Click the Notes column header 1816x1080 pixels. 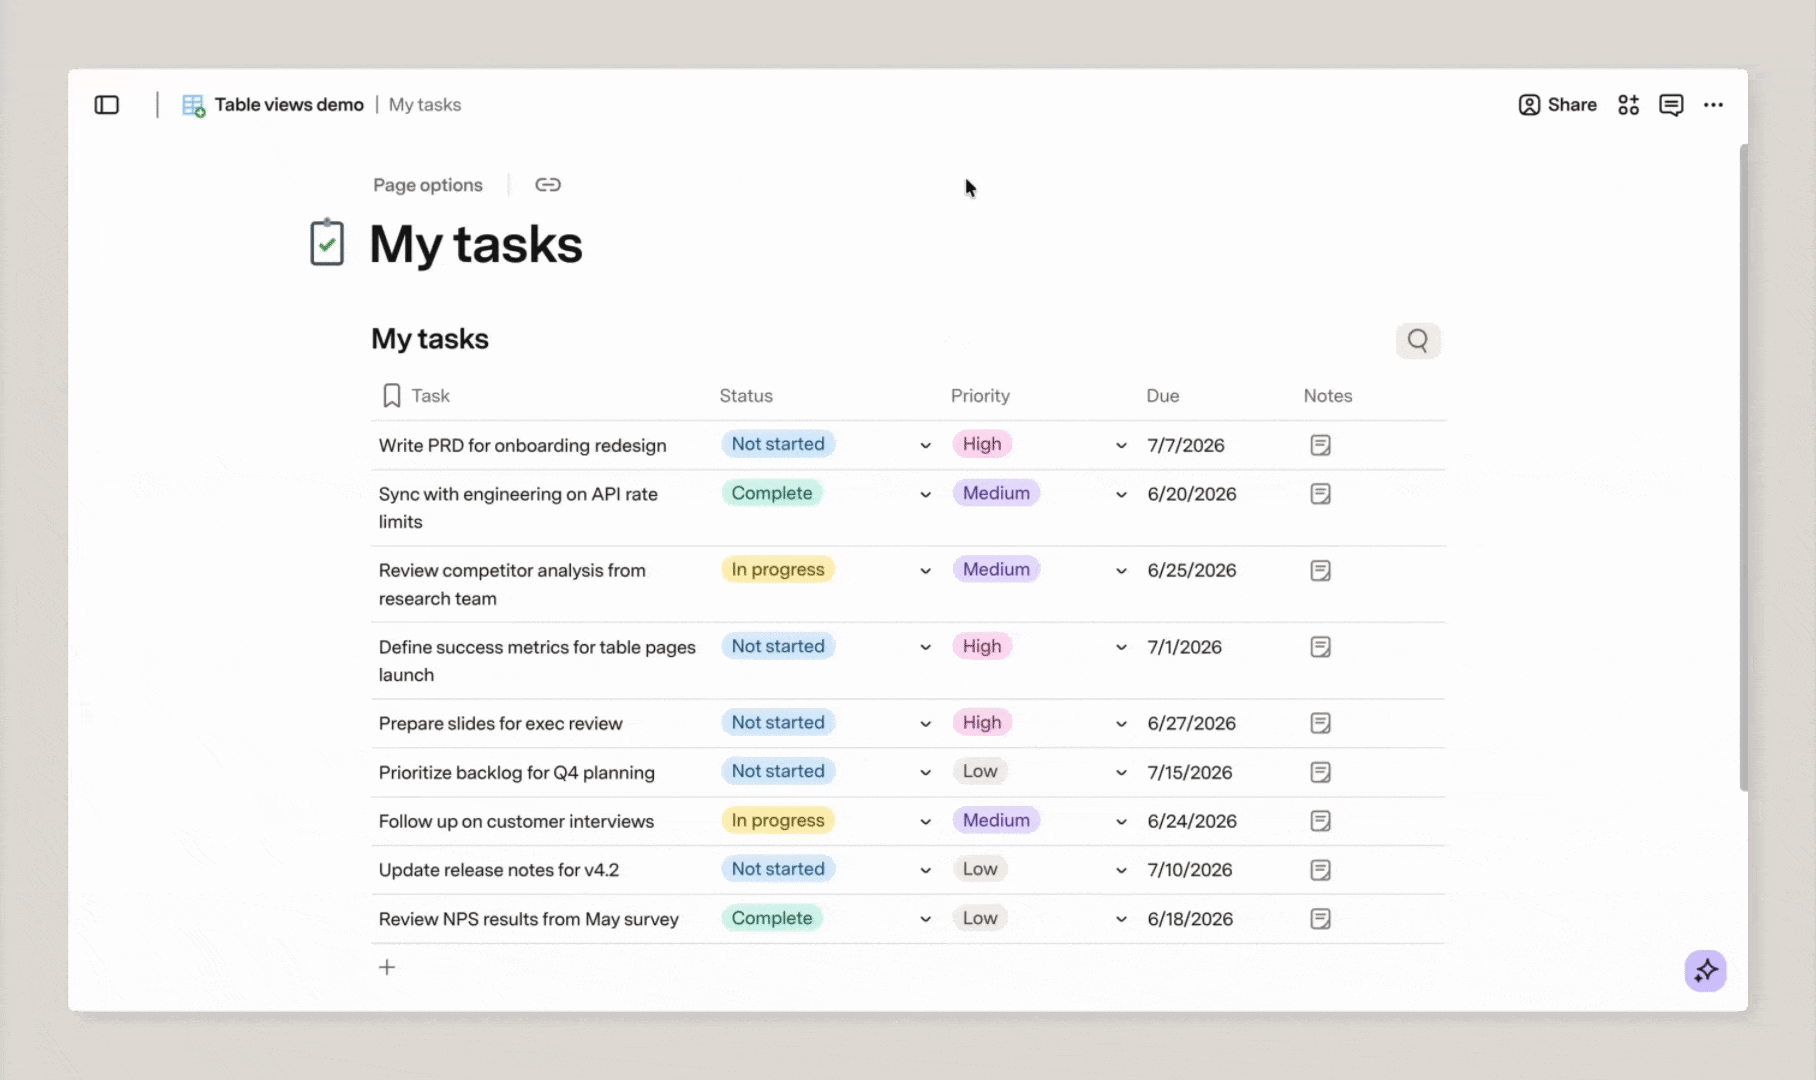point(1328,396)
